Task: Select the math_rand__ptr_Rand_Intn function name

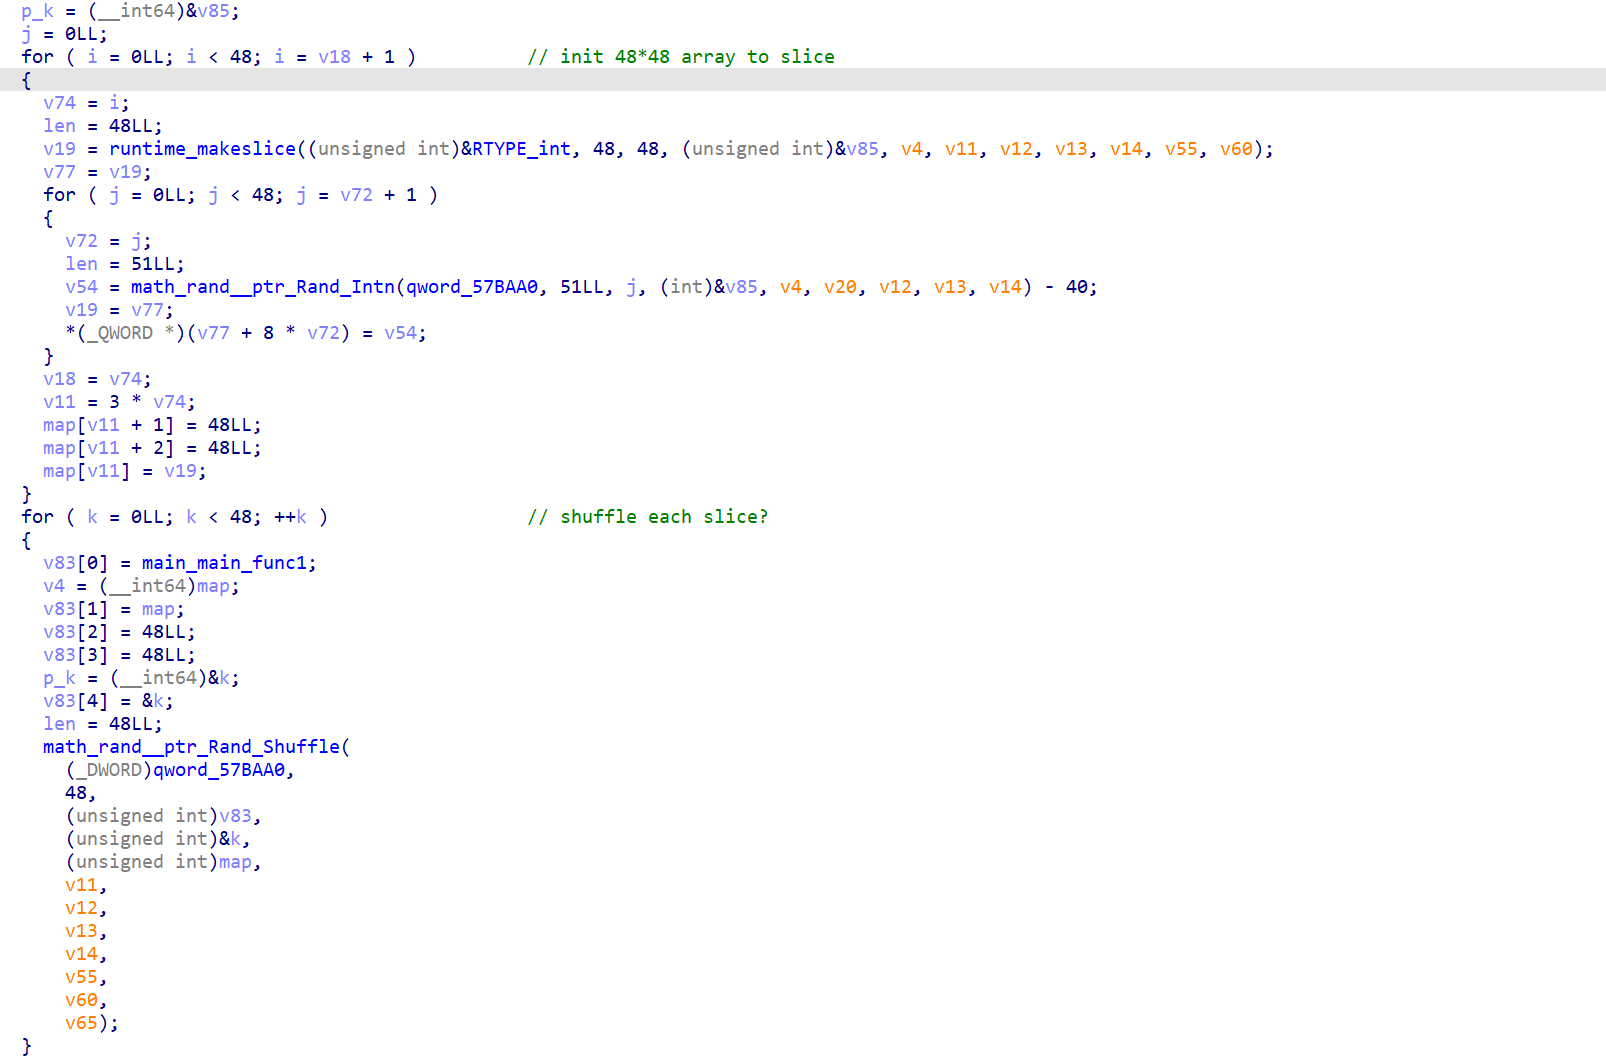Action: [x=262, y=287]
